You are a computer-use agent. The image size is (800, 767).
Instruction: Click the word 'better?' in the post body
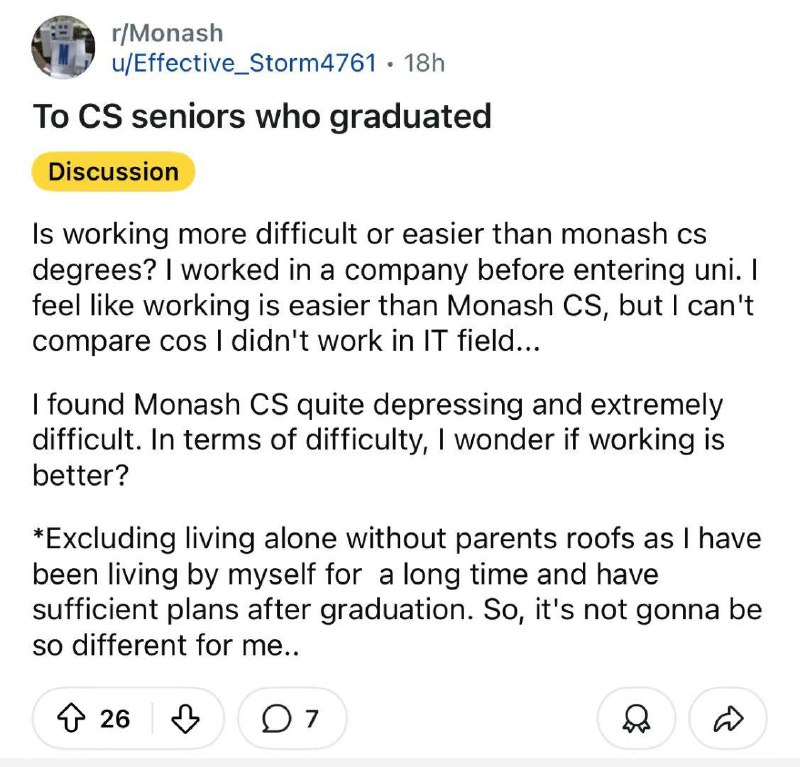click(x=80, y=475)
